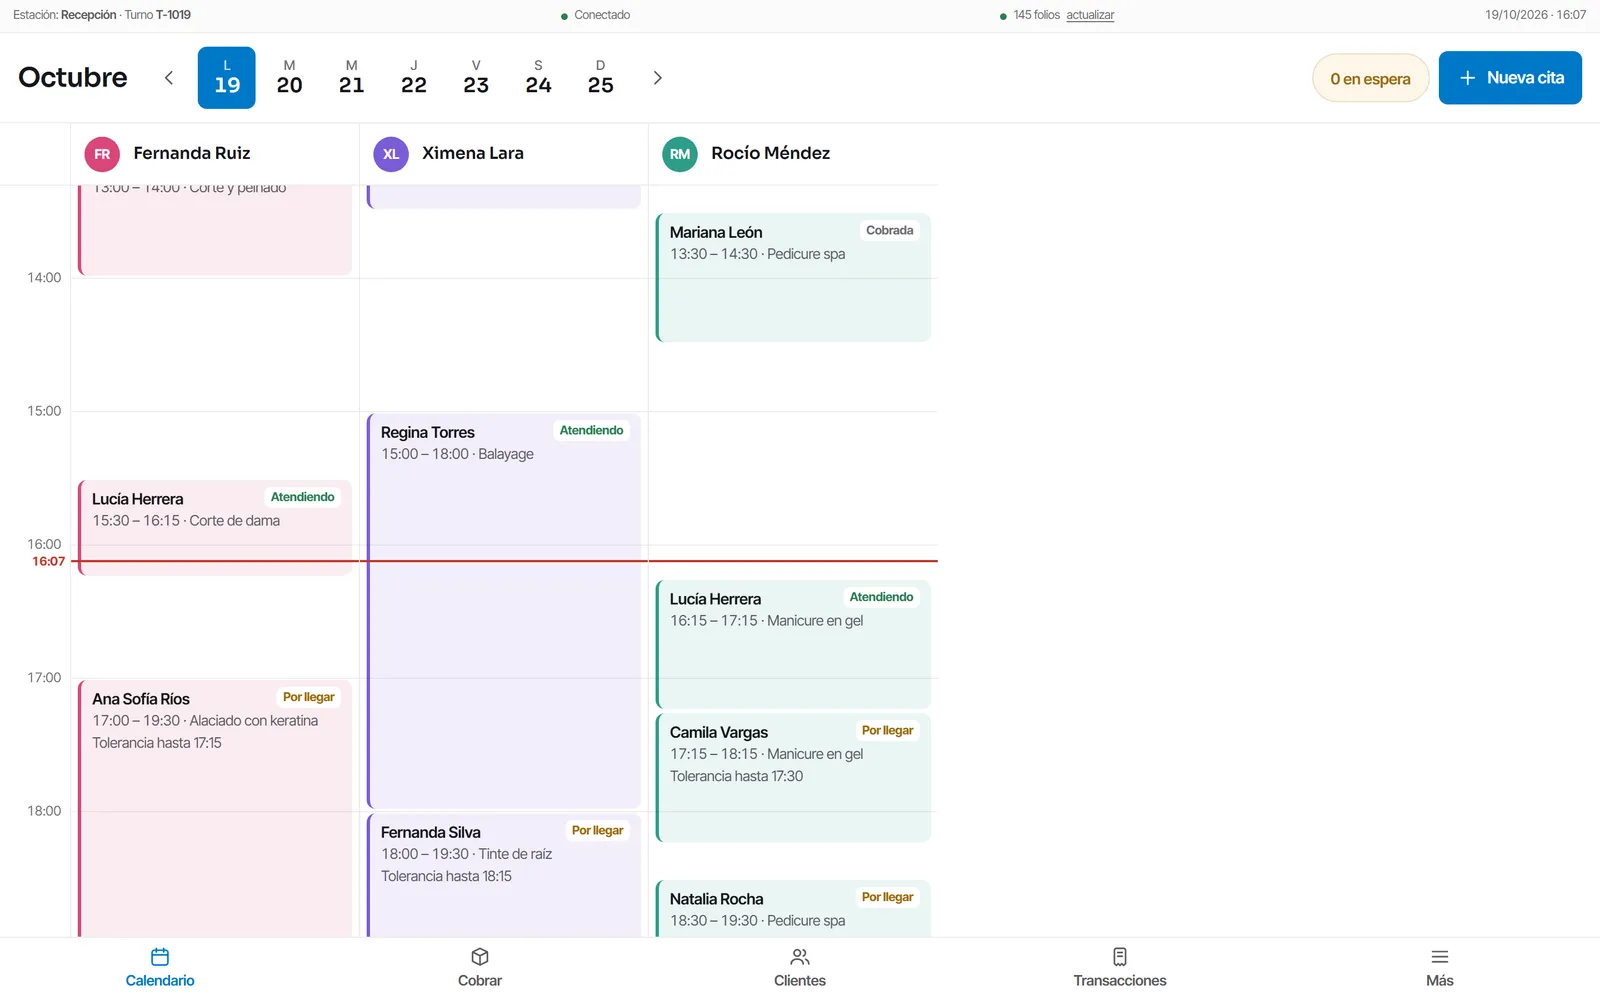Open Natalia Rocha Pedicure spa appointment

pos(793,908)
